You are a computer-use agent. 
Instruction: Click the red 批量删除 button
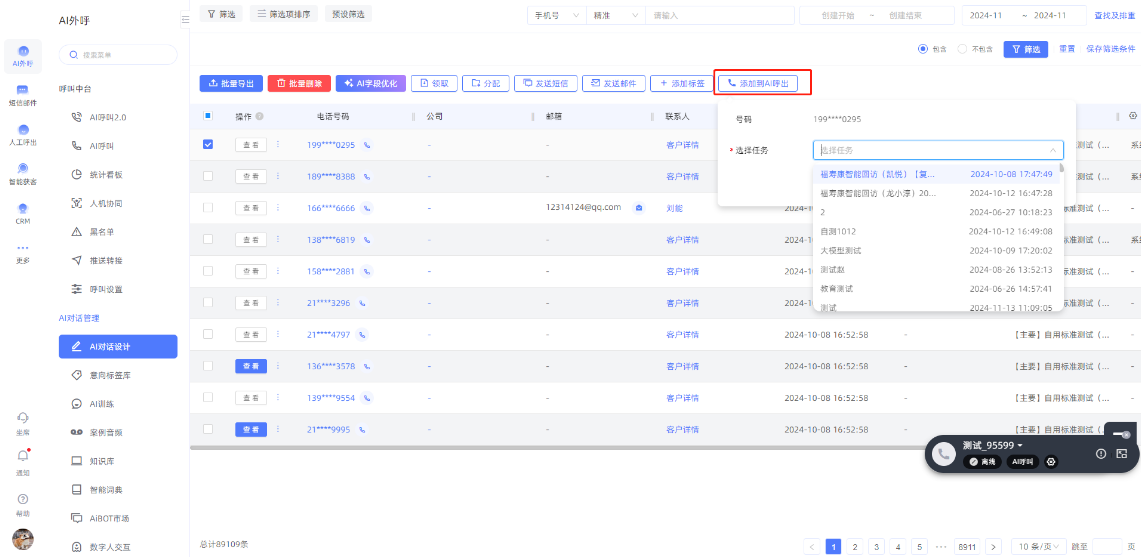pyautogui.click(x=298, y=84)
